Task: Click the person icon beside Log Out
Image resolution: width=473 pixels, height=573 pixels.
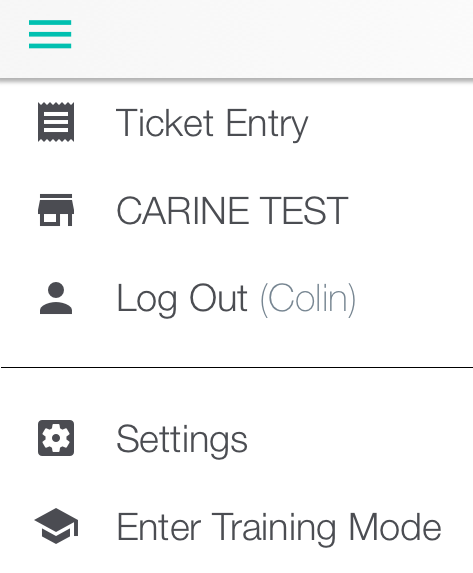Action: [x=56, y=298]
